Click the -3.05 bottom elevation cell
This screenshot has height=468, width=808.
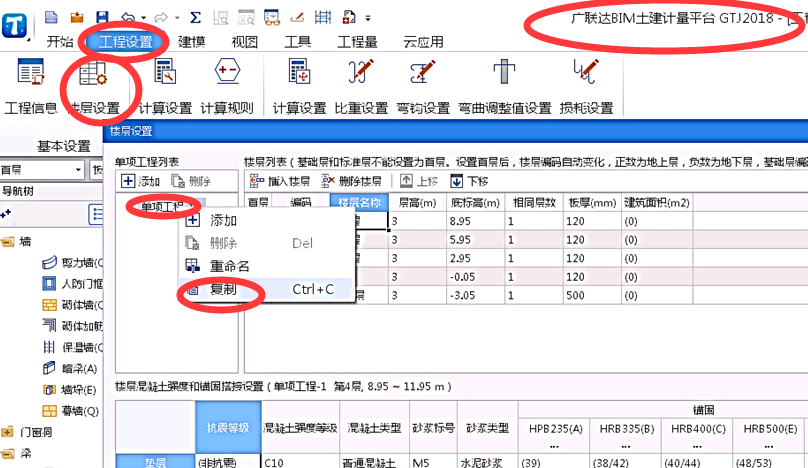click(476, 295)
